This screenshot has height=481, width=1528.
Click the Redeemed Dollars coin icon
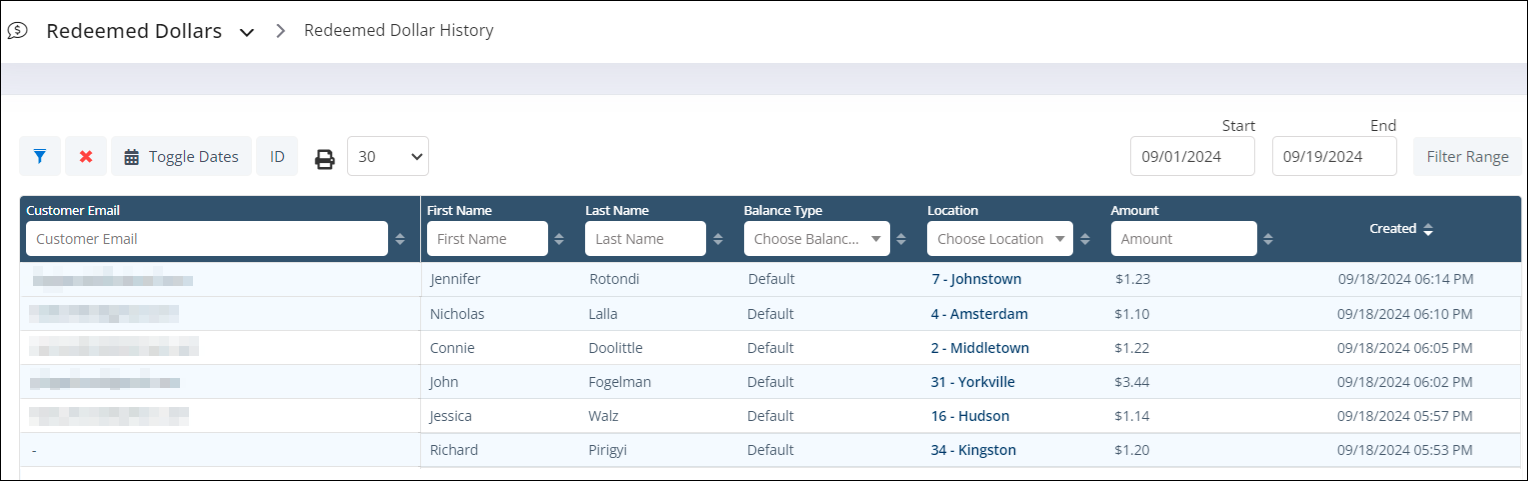[x=17, y=31]
